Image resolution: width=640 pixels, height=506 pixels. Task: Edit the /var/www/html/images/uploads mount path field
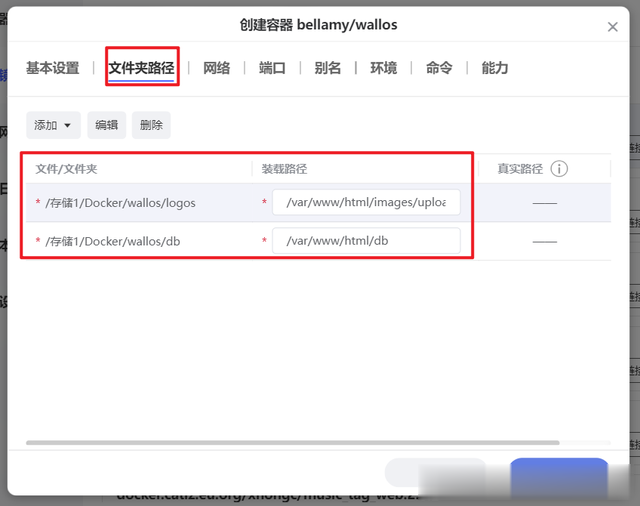366,202
